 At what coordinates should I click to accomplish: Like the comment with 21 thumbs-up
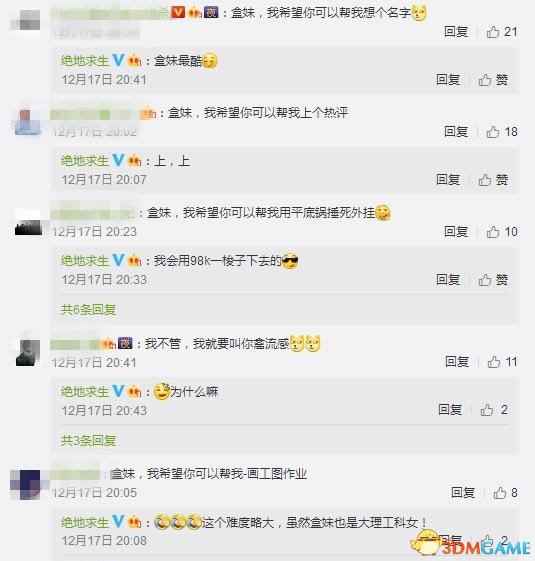502,32
